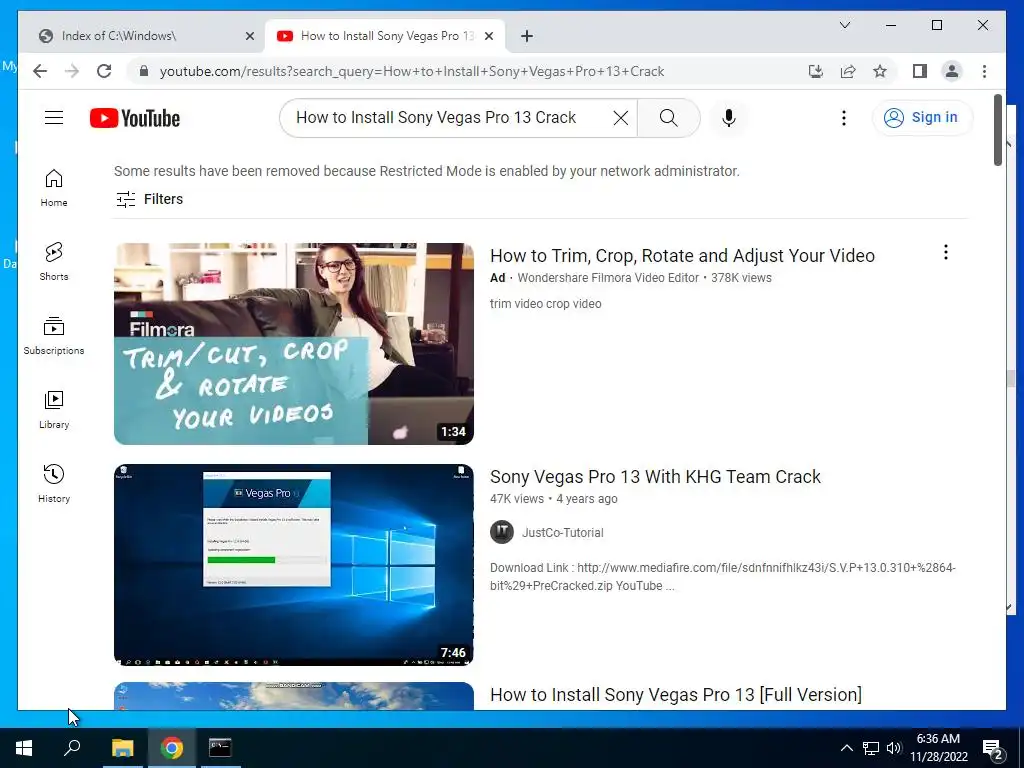Click the Sign in button
The image size is (1024, 768).
point(921,118)
